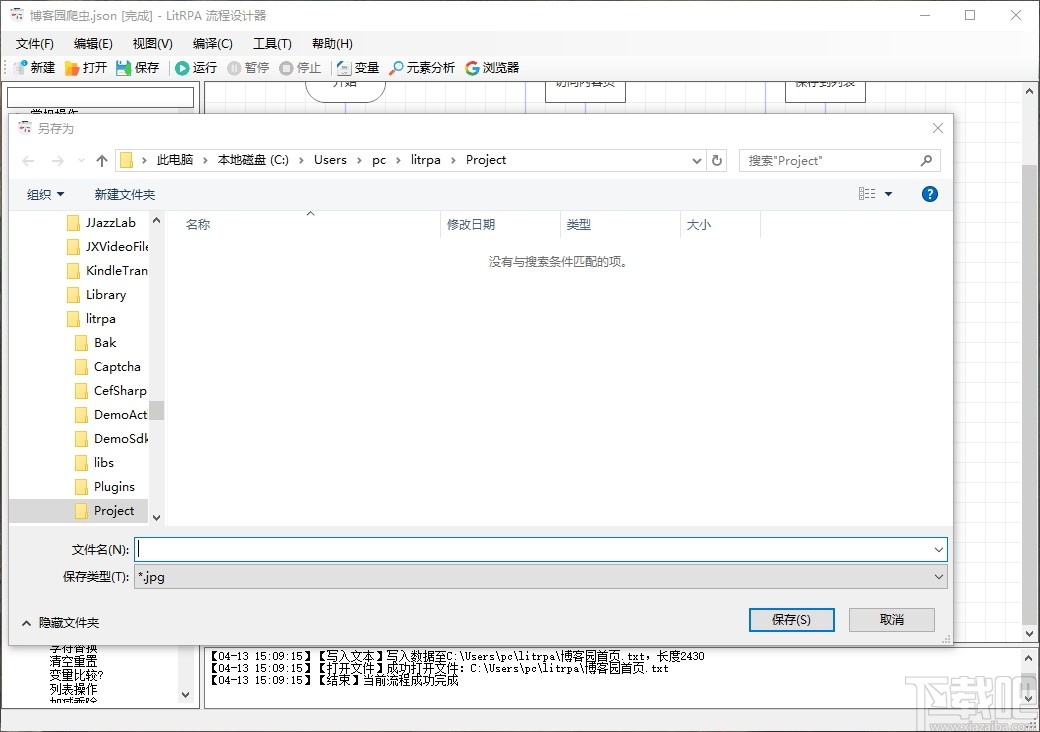Viewport: 1040px width, 732px height.
Task: Expand the 文件名 filename dropdown arrow
Action: (937, 549)
